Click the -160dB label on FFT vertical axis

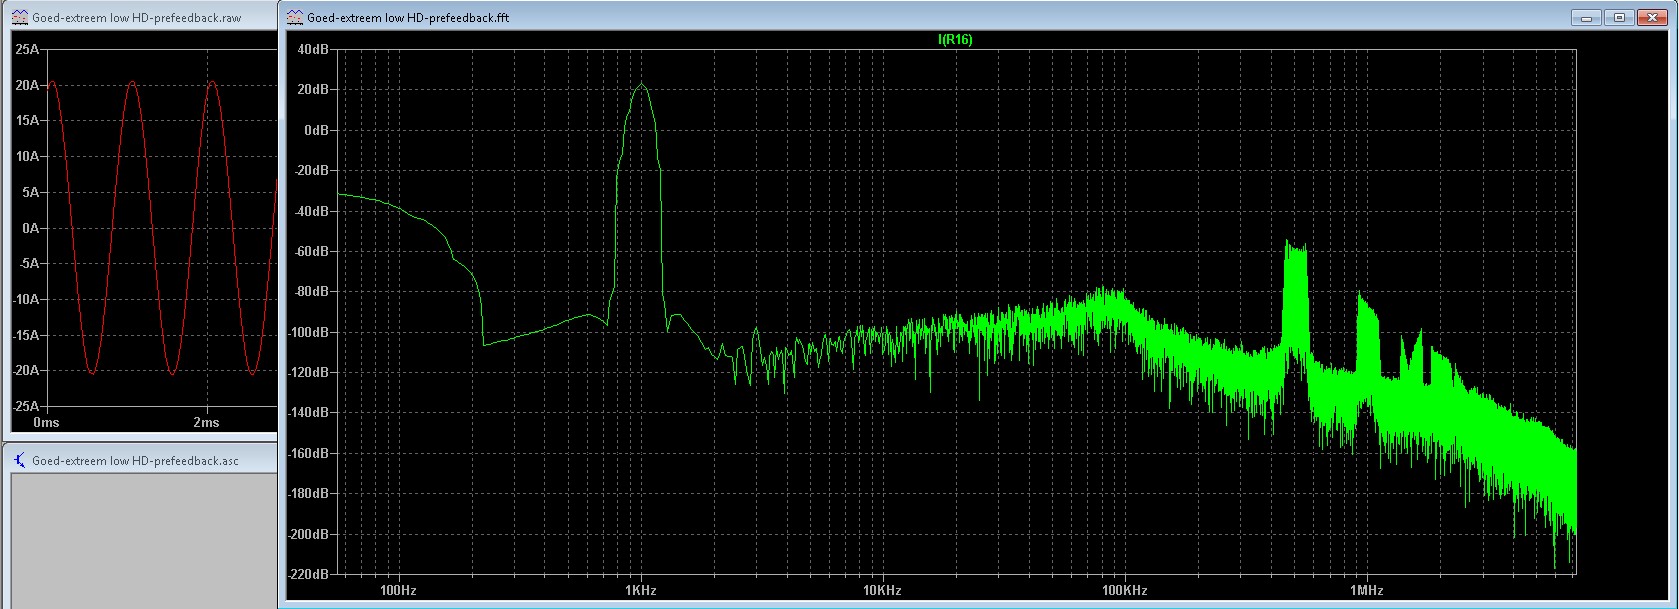[308, 453]
